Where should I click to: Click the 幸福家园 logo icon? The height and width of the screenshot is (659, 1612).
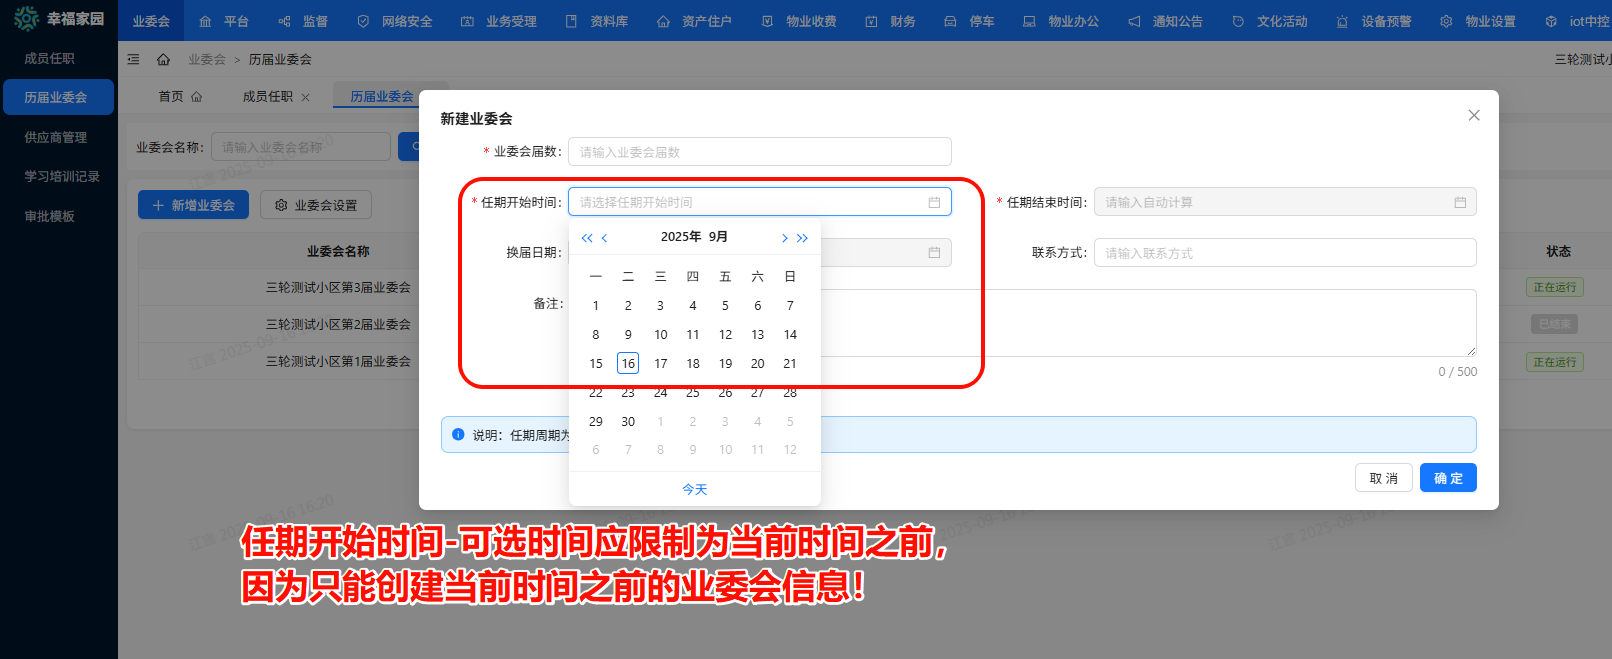pyautogui.click(x=26, y=18)
